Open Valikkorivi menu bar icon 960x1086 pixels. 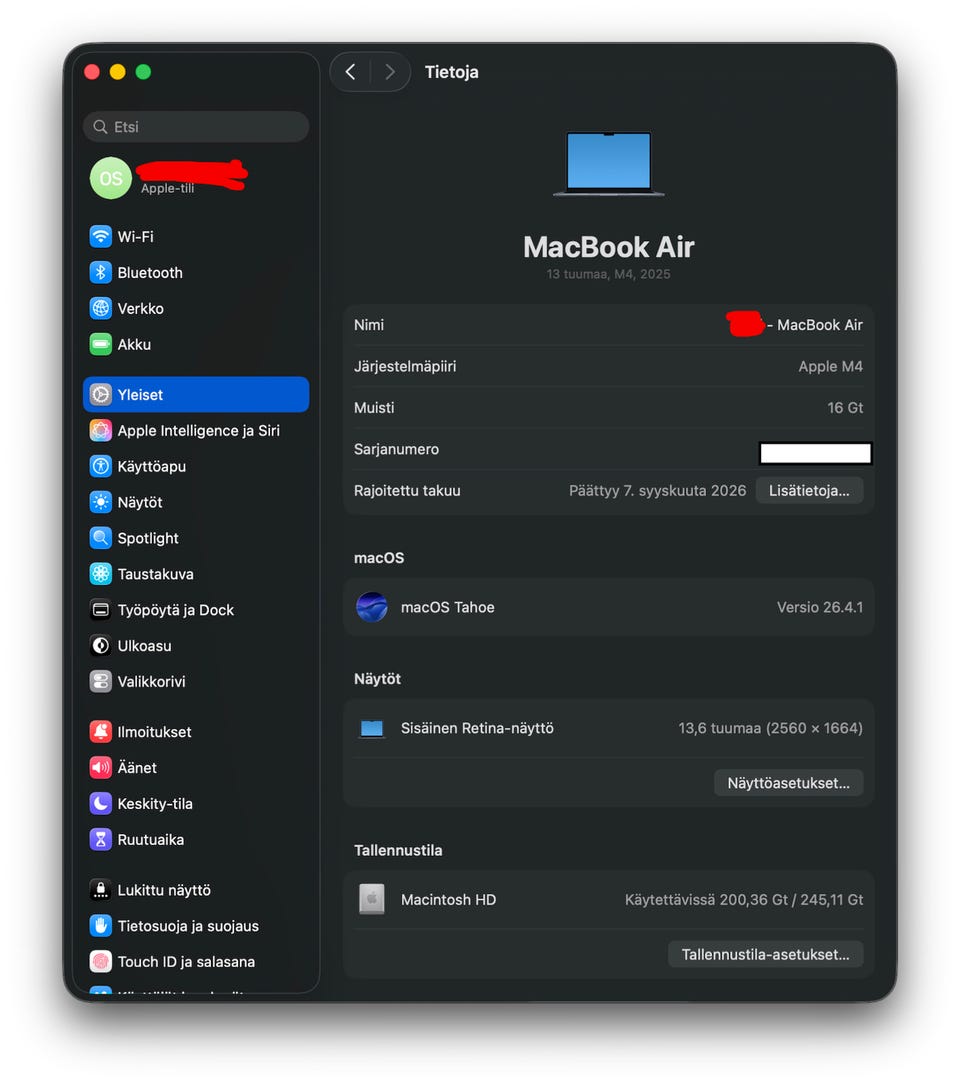click(x=100, y=682)
